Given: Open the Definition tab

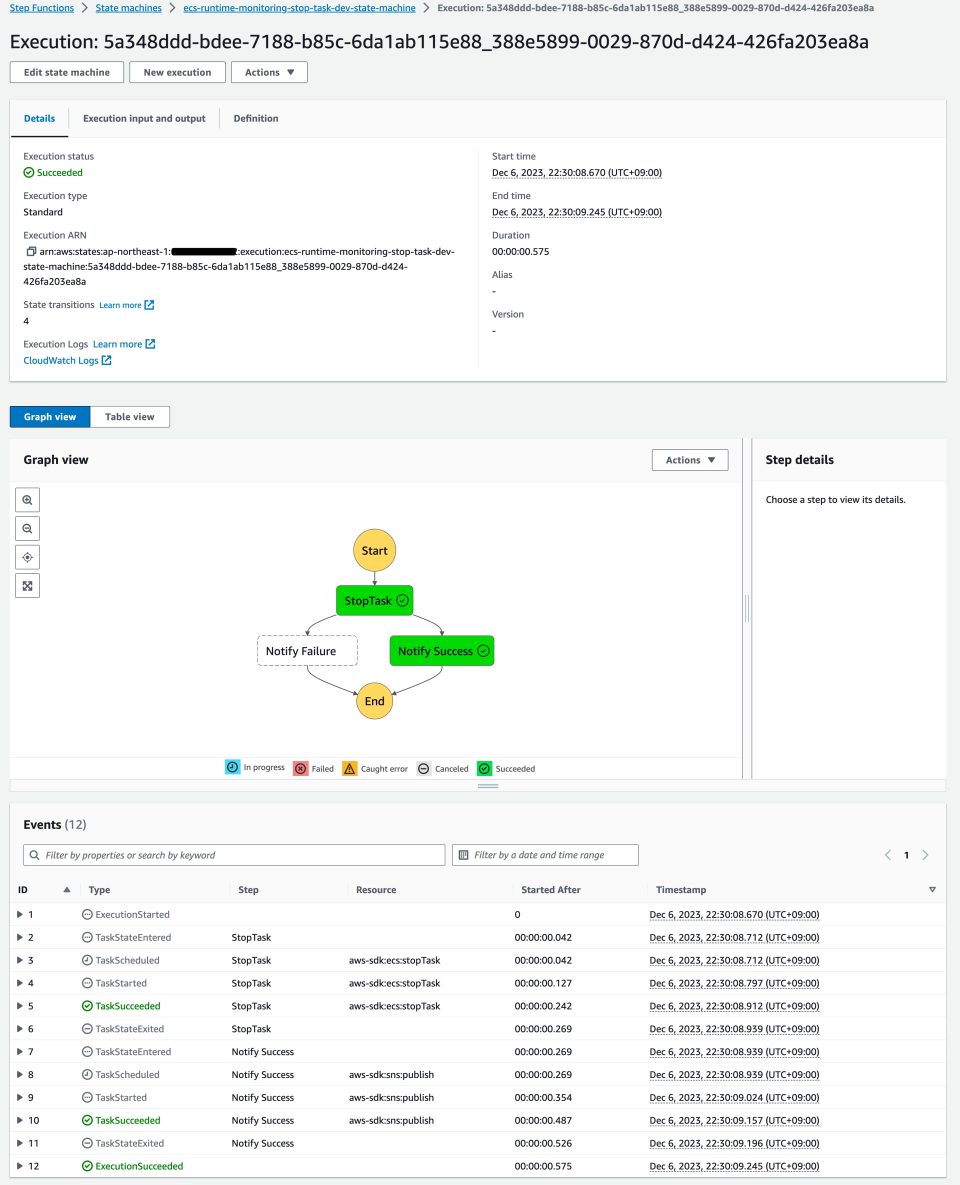Looking at the screenshot, I should point(256,118).
